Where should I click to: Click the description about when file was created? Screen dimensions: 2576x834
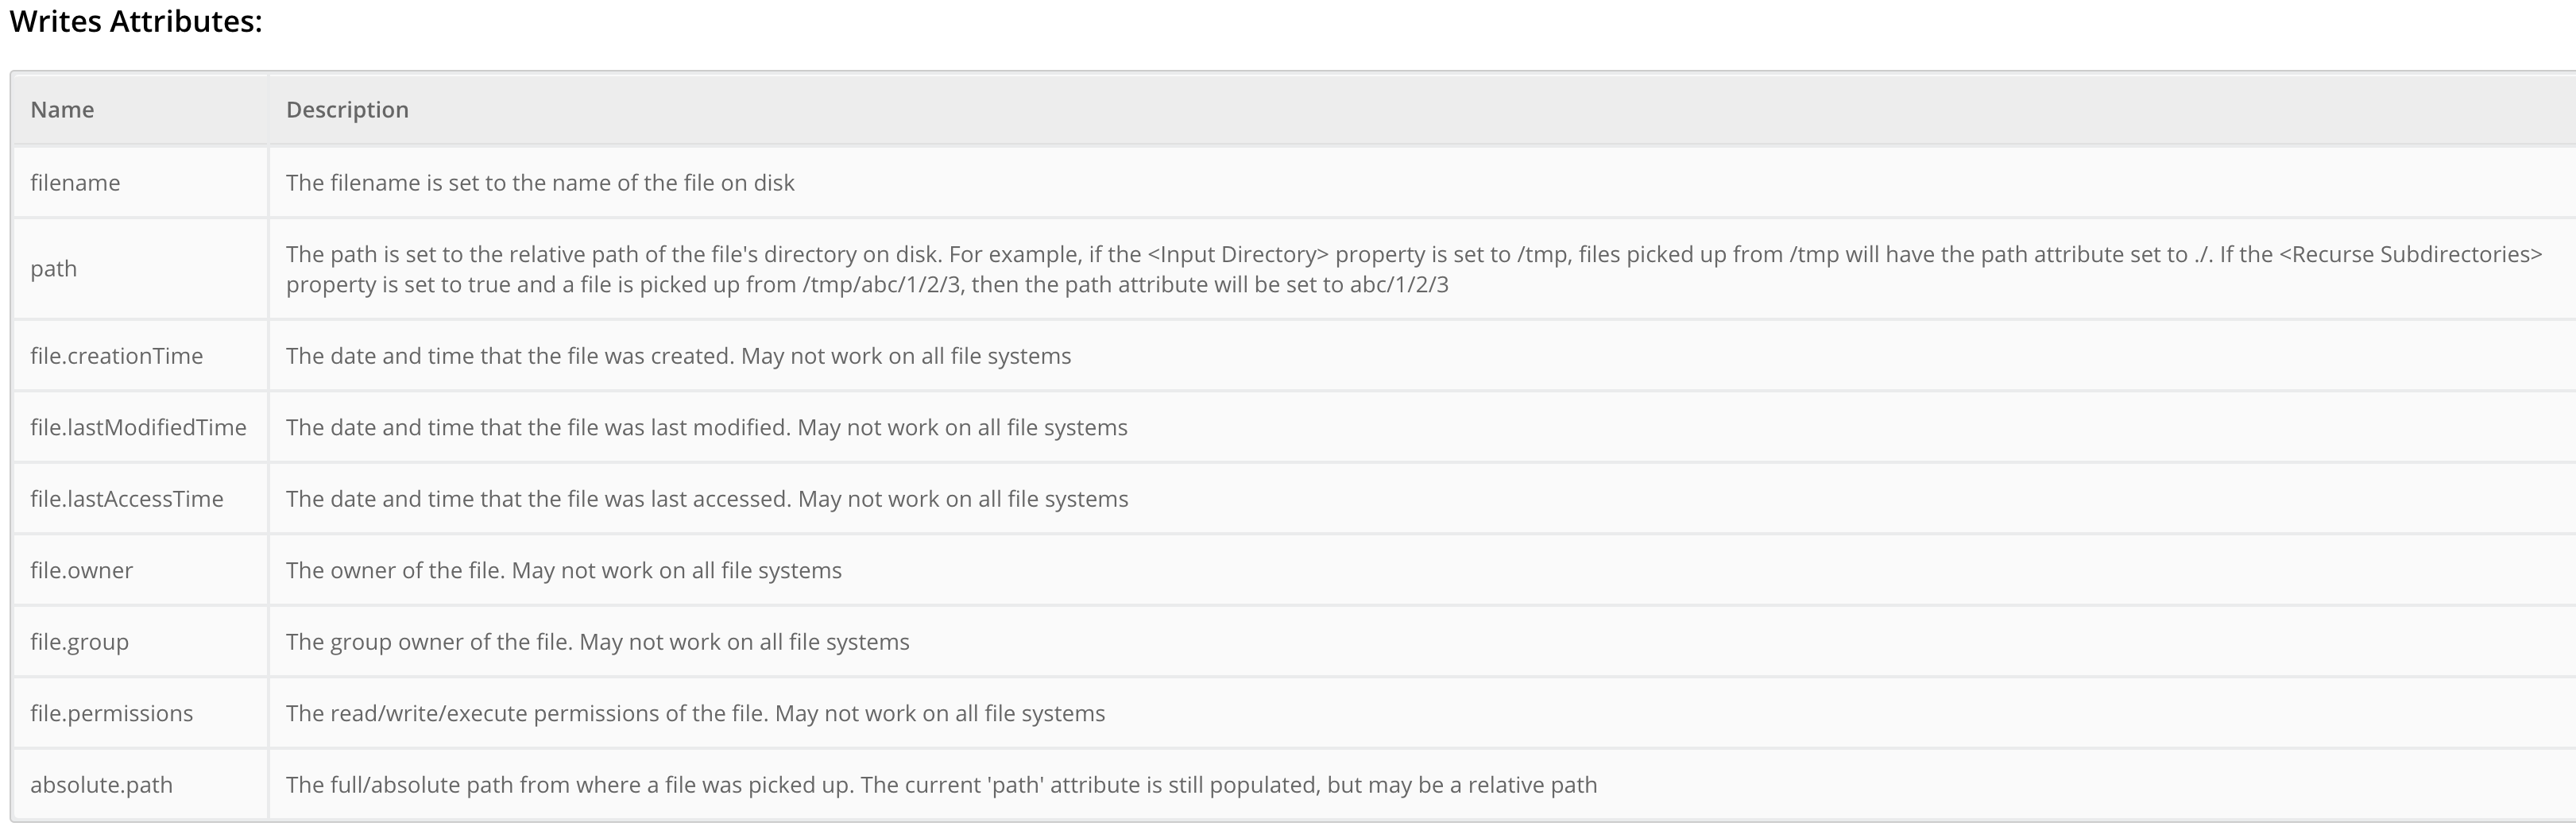[678, 356]
